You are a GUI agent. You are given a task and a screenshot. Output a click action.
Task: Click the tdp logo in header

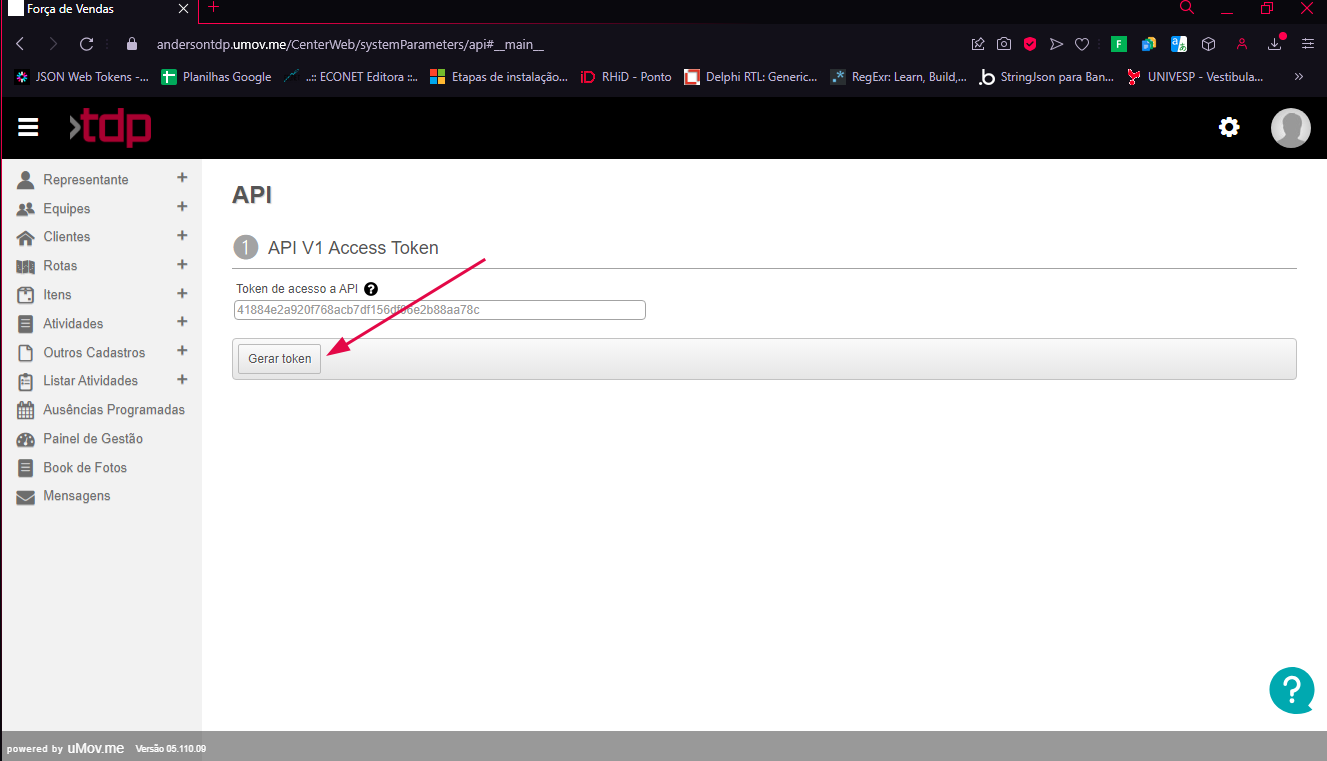point(110,127)
